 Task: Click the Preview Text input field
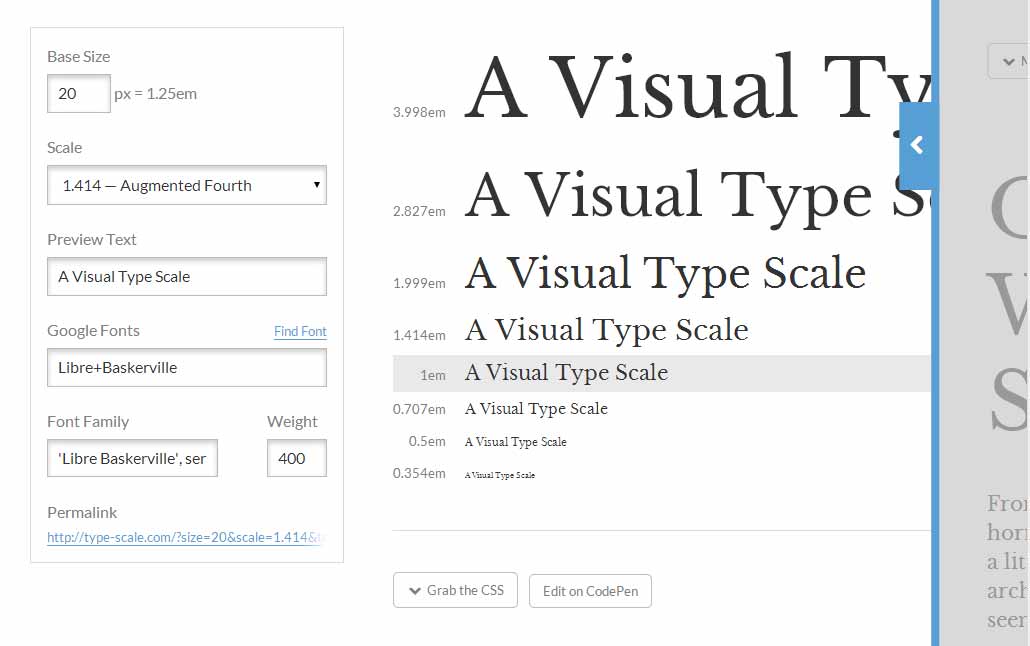[187, 276]
